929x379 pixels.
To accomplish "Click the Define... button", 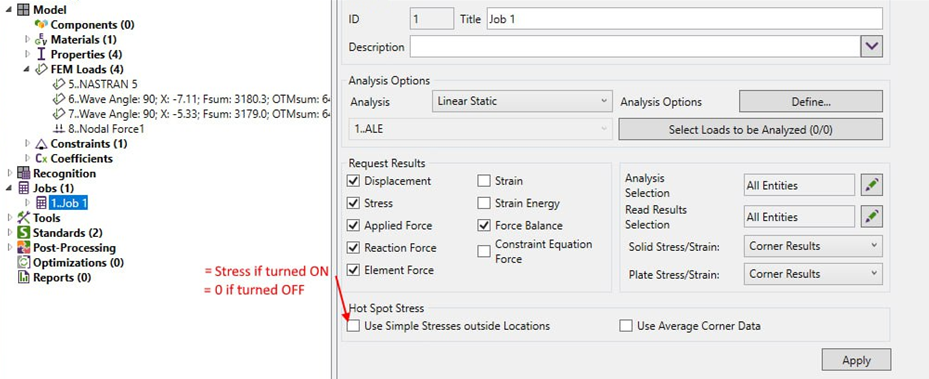I will [x=811, y=101].
